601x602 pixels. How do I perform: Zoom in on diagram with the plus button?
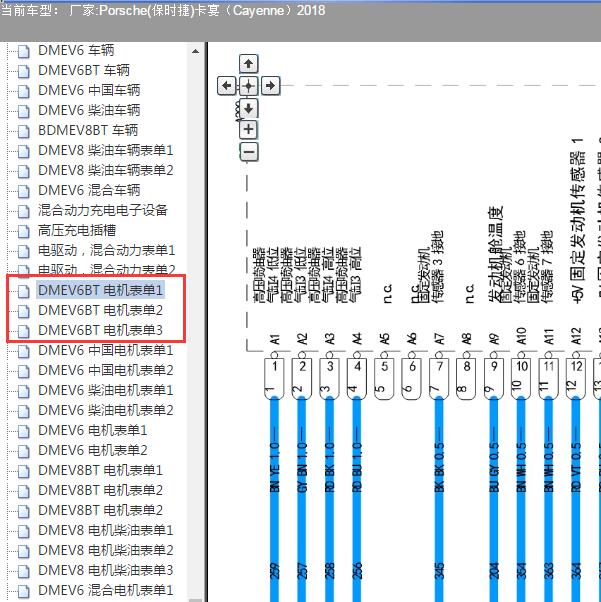click(x=248, y=129)
